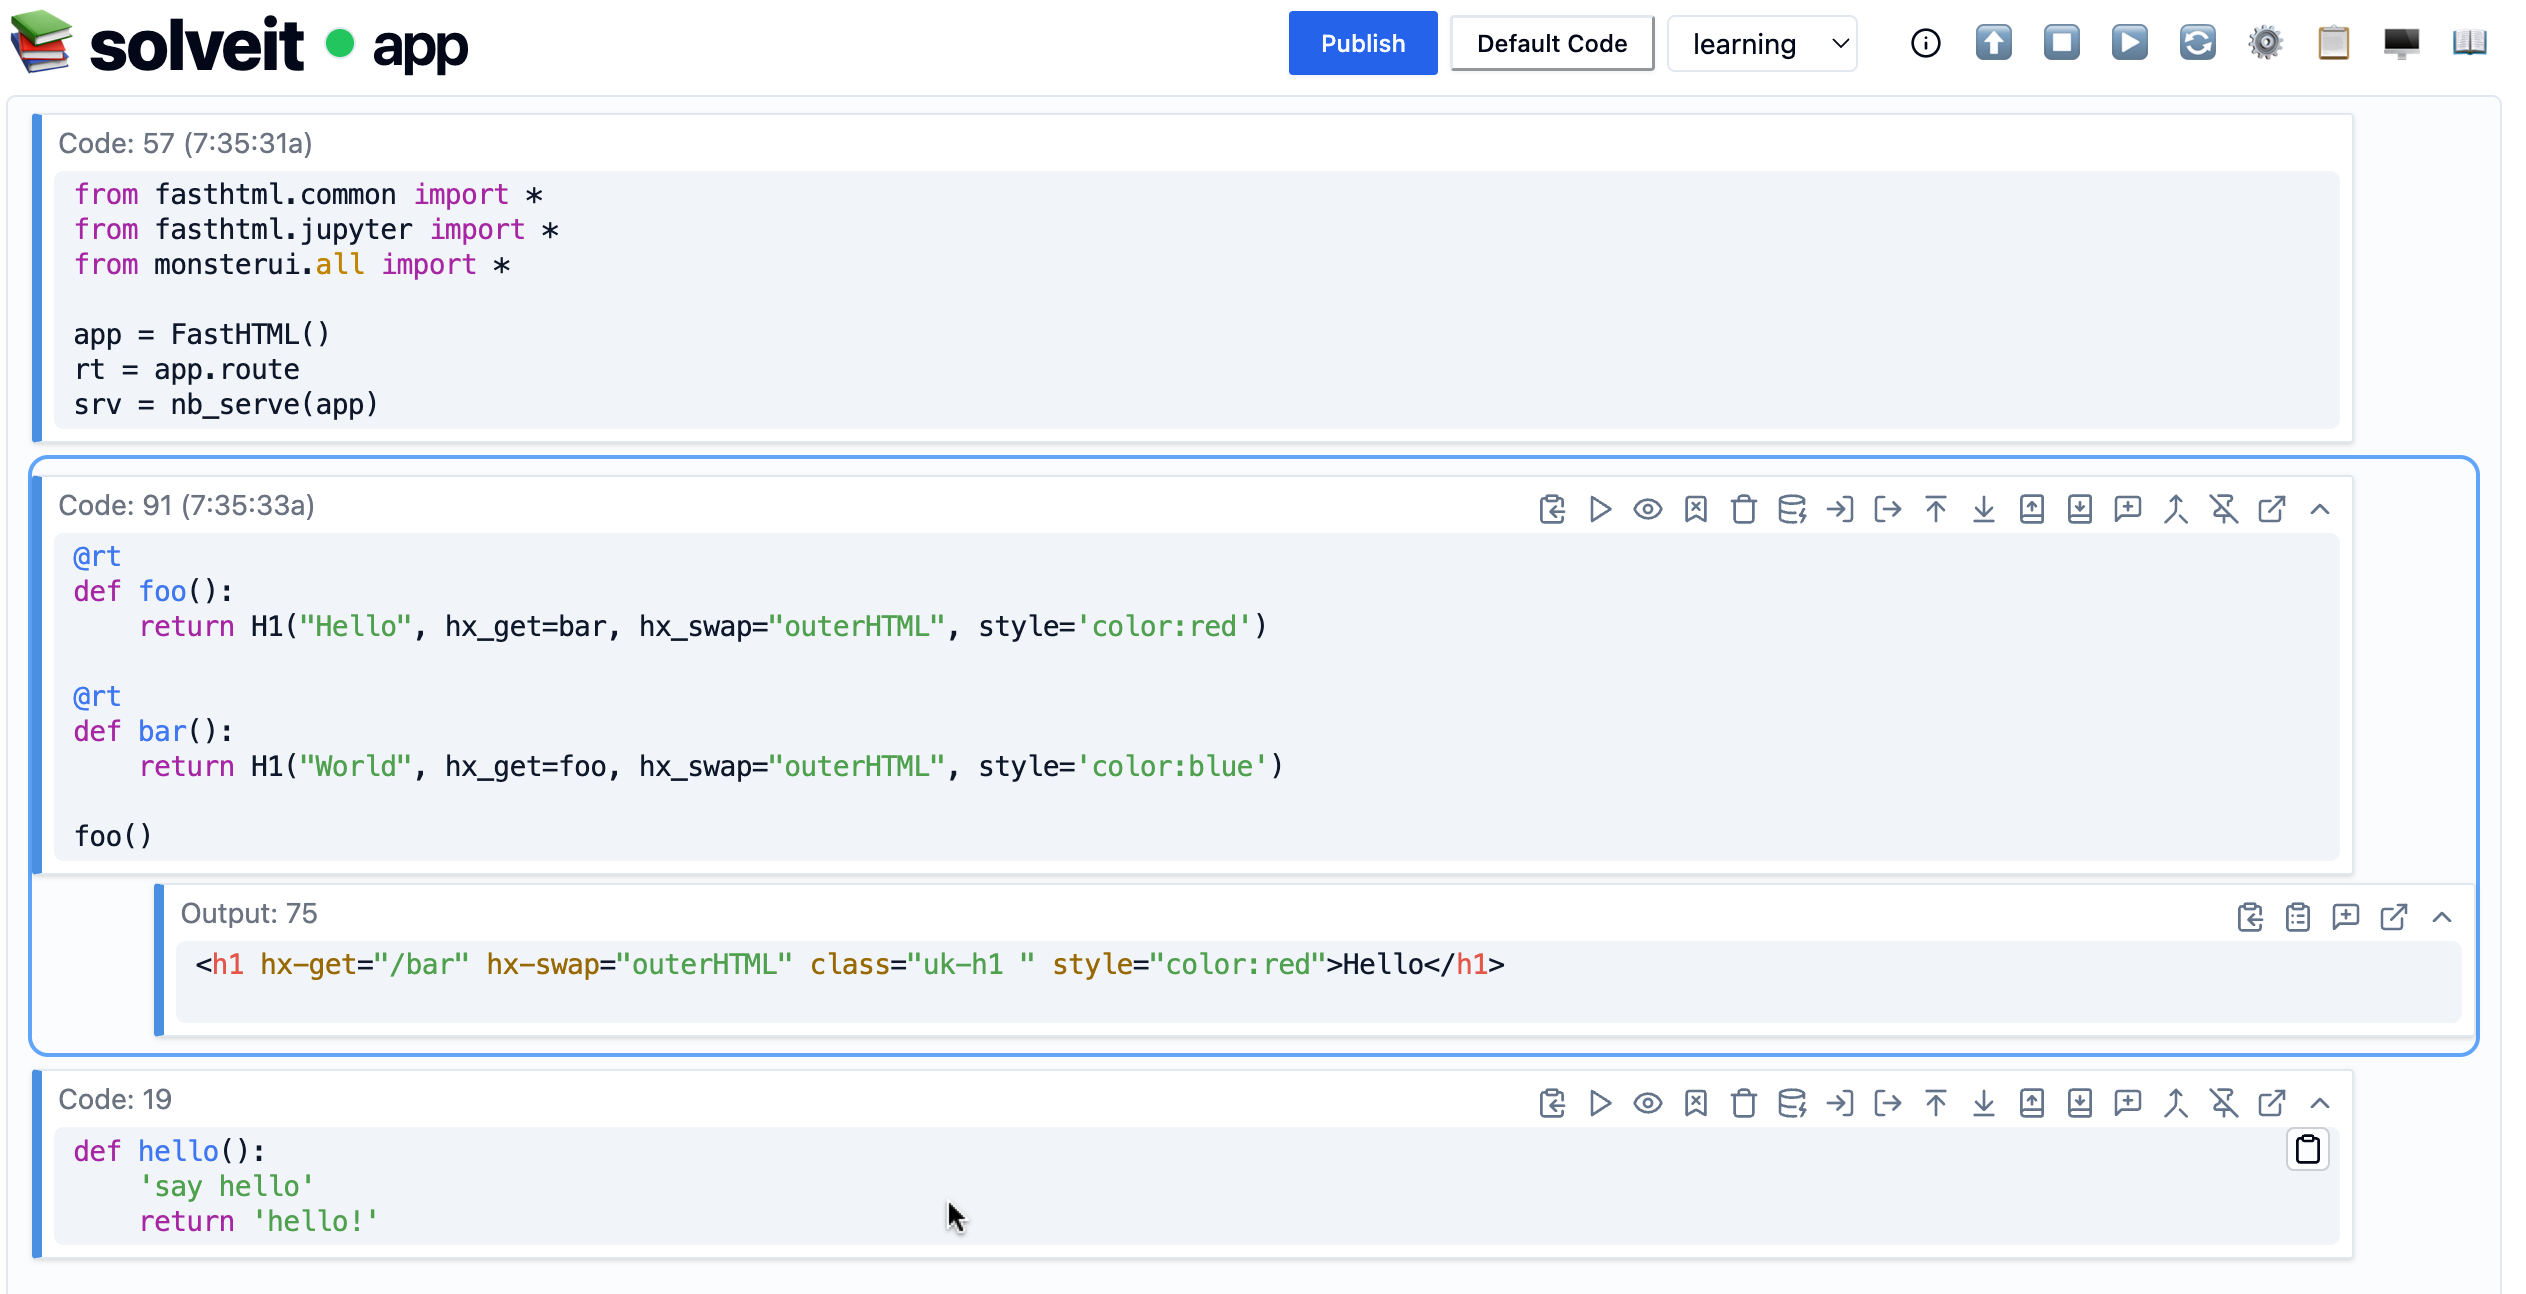This screenshot has height=1294, width=2526.
Task: Toggle eye visibility icon on Code 91 cell
Action: point(1648,509)
